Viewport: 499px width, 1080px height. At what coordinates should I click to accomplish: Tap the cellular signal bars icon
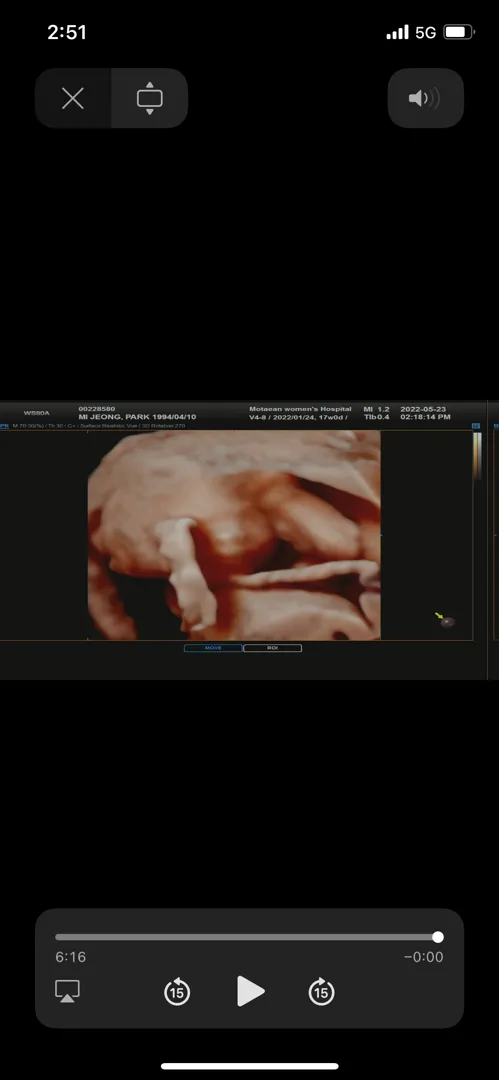398,32
